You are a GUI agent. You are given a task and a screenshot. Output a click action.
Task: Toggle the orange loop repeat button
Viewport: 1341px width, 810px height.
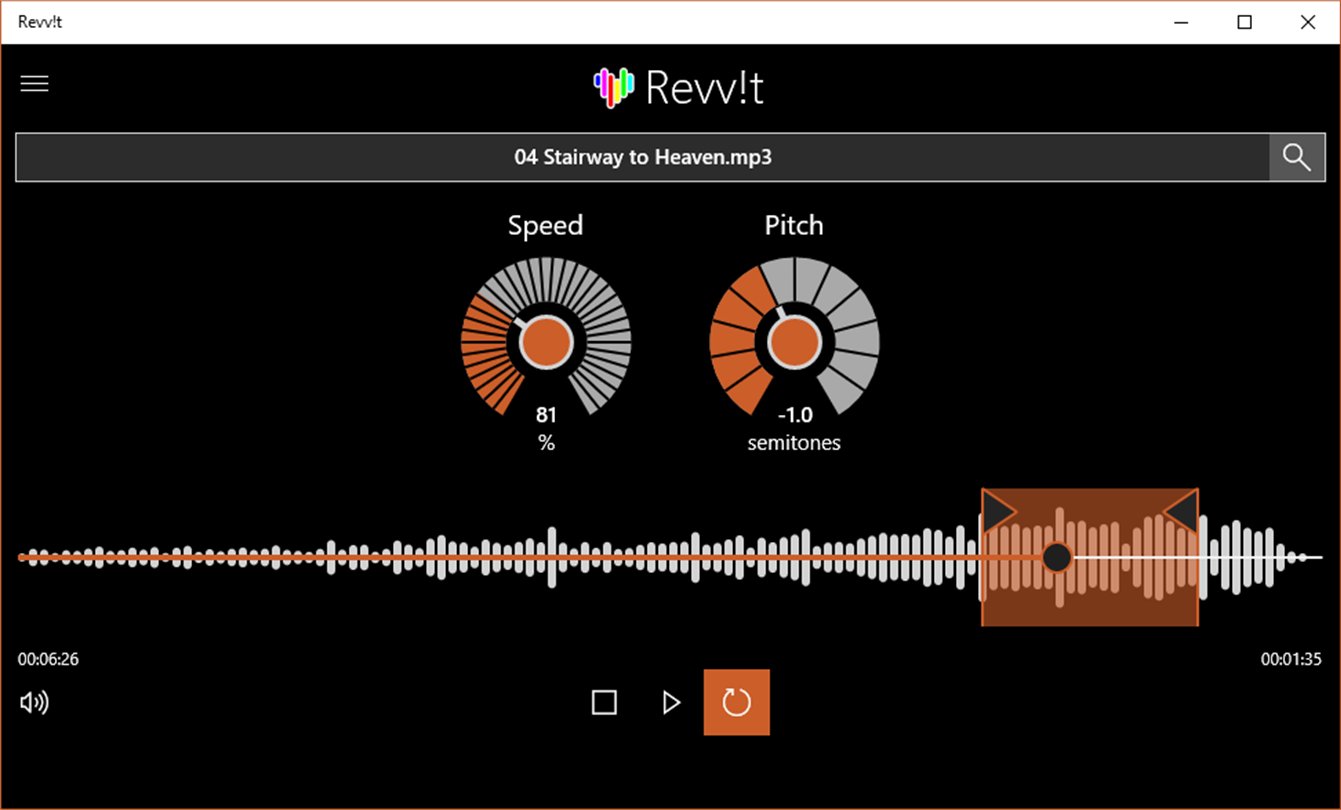point(737,702)
